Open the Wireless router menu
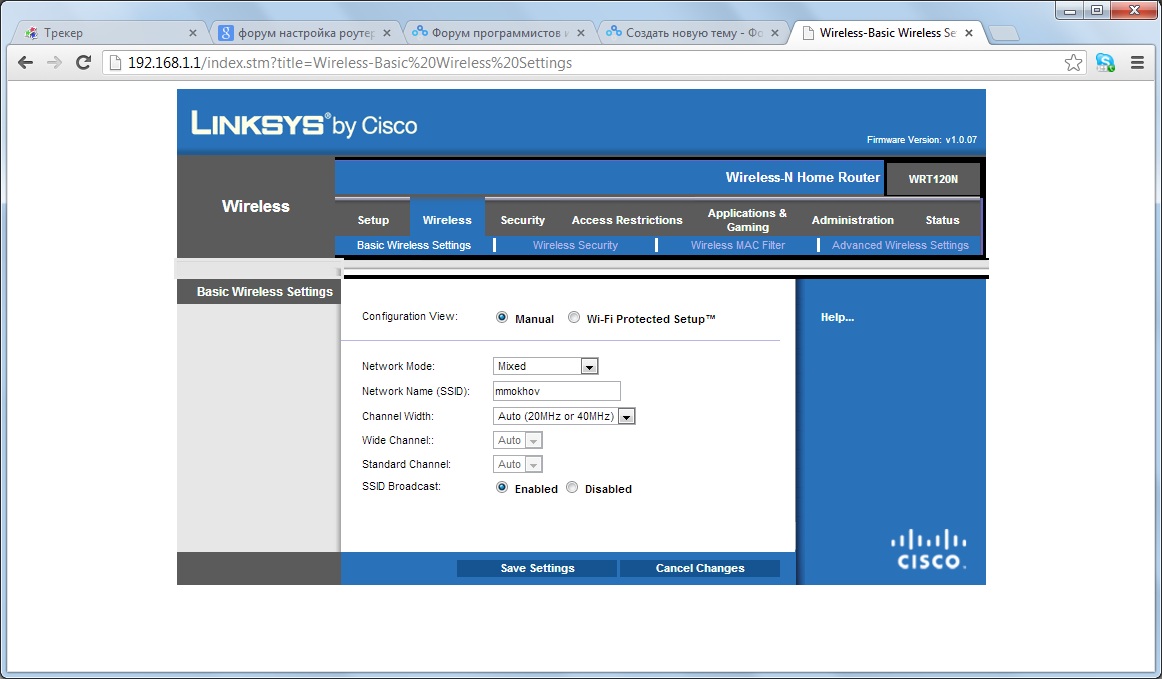This screenshot has width=1162, height=679. 447,220
